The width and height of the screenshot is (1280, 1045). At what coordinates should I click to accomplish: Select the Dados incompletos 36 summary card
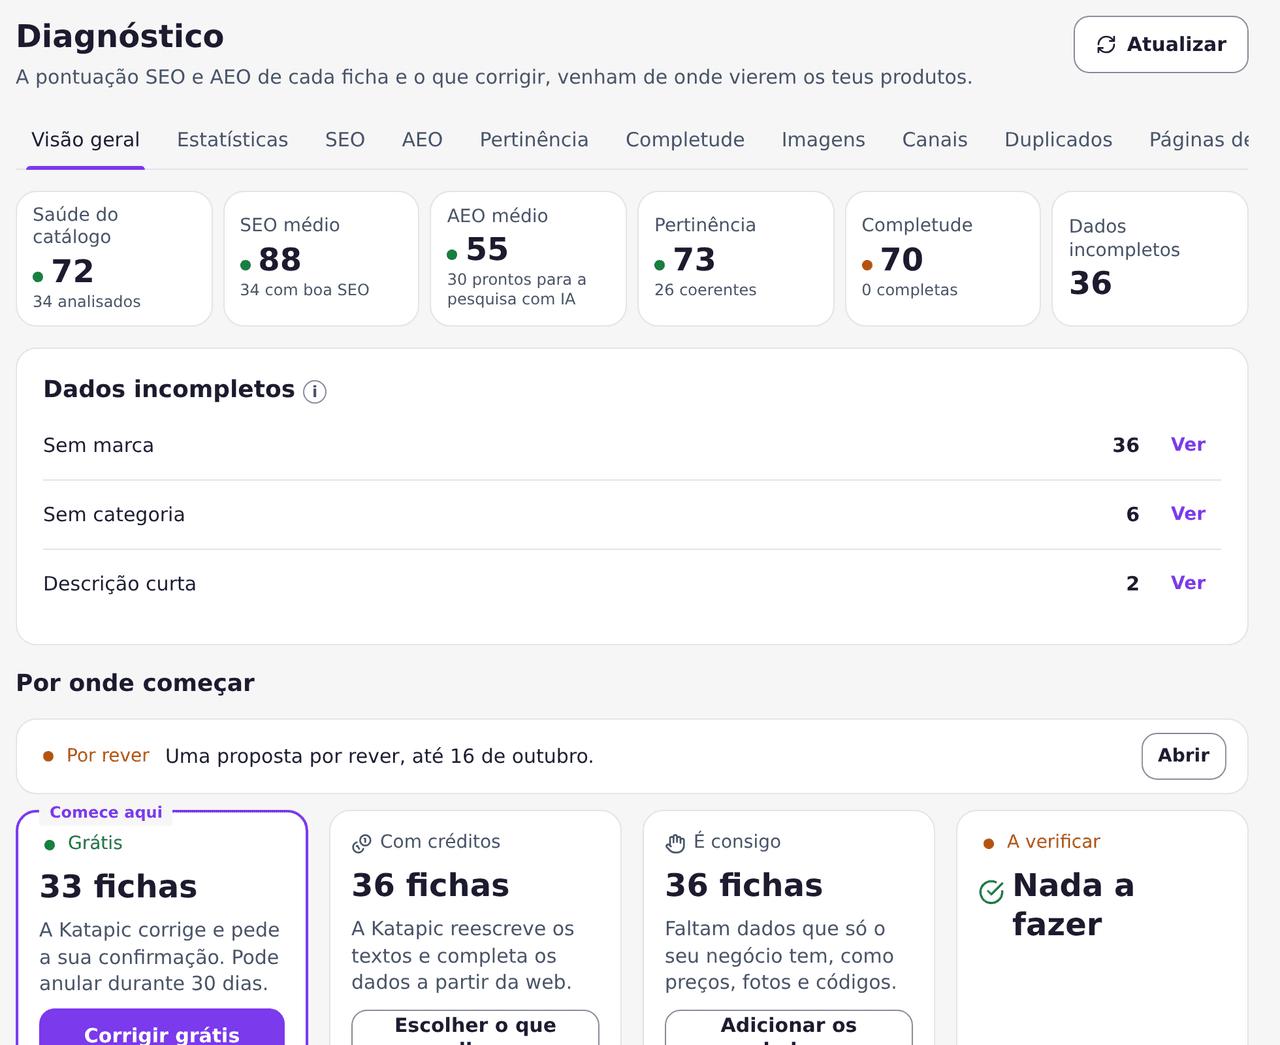point(1150,259)
